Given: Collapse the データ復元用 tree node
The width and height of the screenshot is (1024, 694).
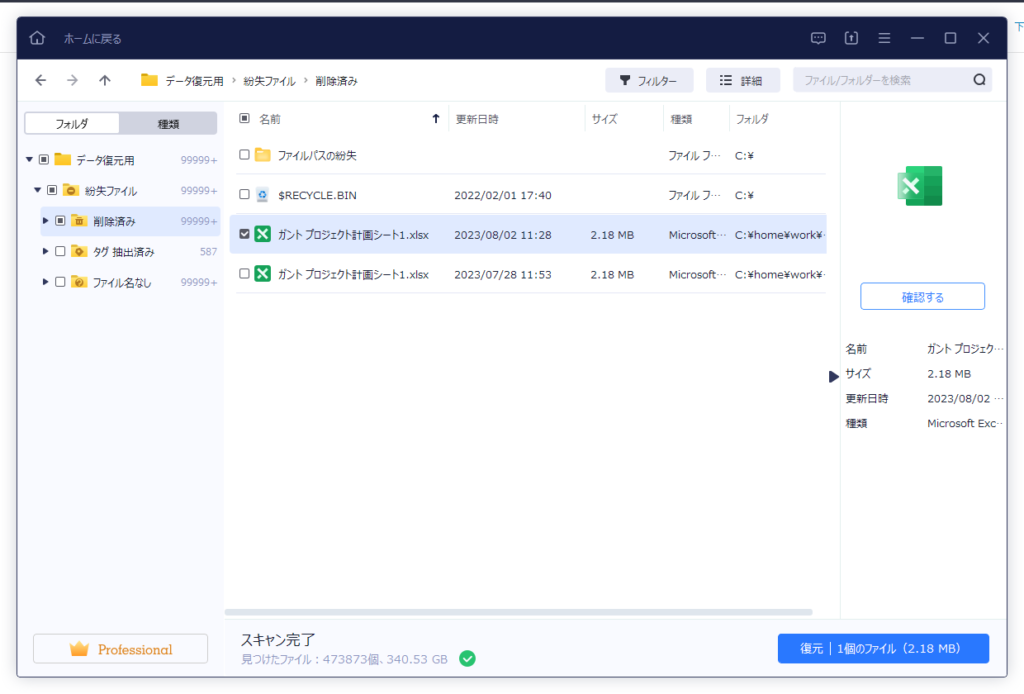Looking at the screenshot, I should (x=30, y=160).
